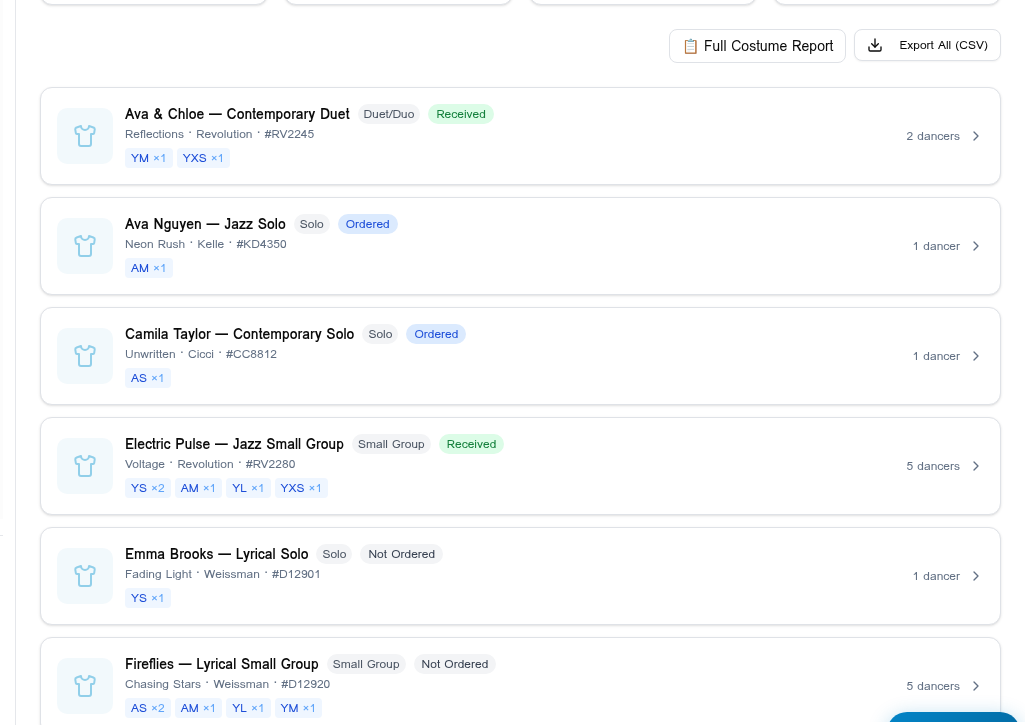Expand Fireflies Lyrical Small Group chevron
Screen dimensions: 1025x725
[975, 686]
